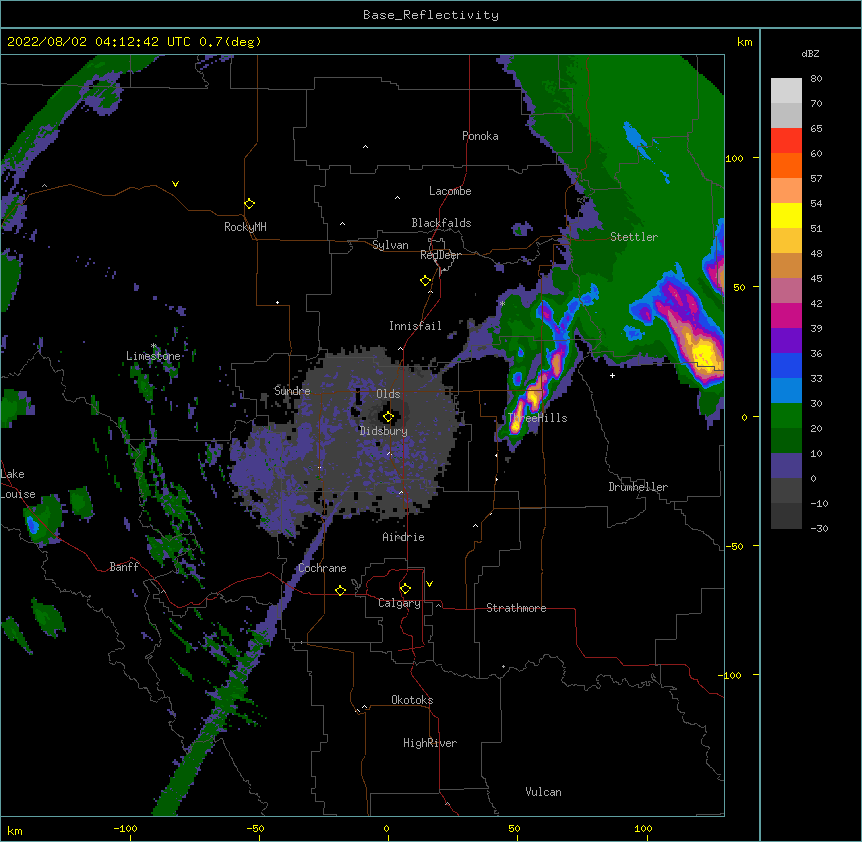Select the Base_Reflectivity title

click(x=431, y=15)
